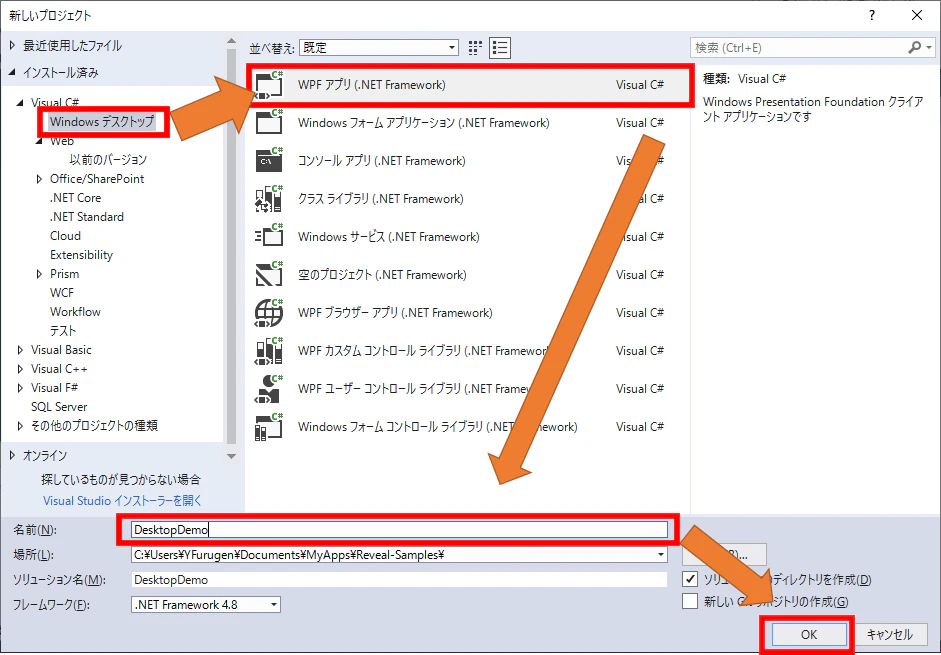Switch templates to list view

point(500,47)
